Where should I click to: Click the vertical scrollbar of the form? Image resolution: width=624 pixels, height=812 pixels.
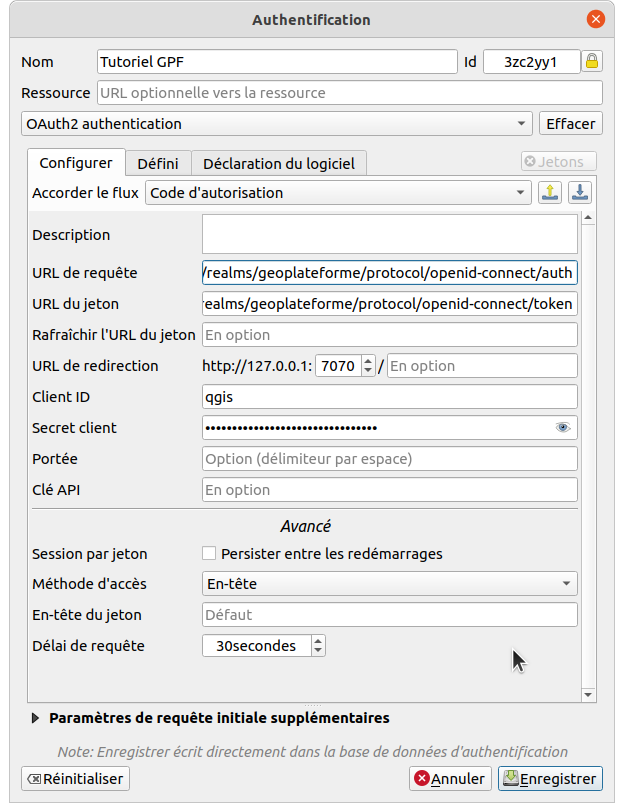[x=588, y=450]
